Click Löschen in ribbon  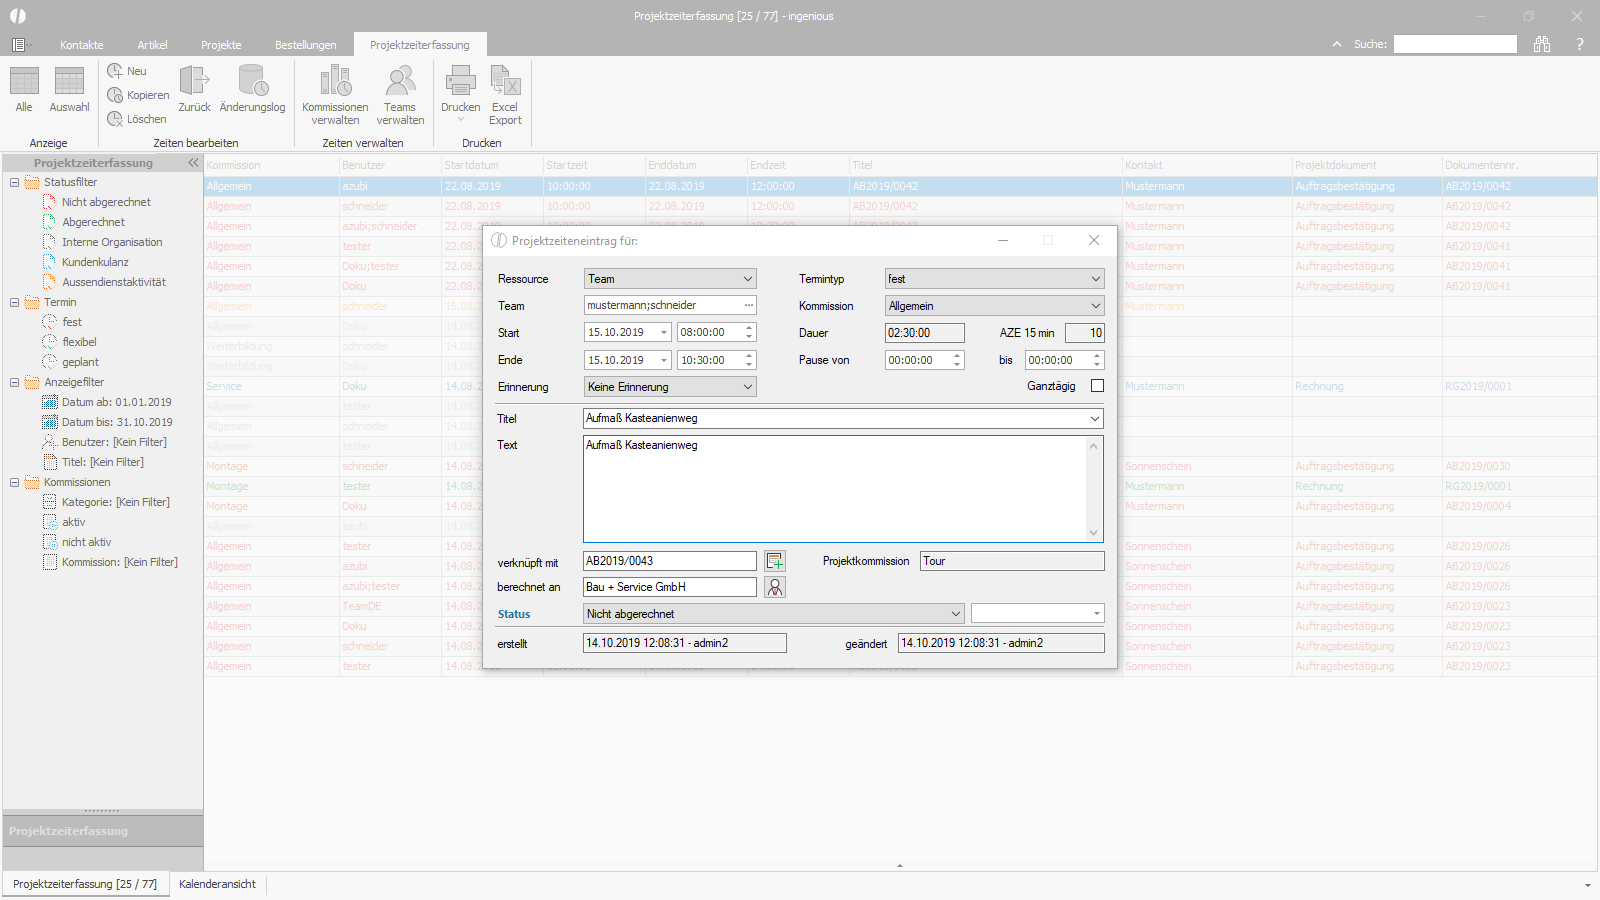point(137,119)
